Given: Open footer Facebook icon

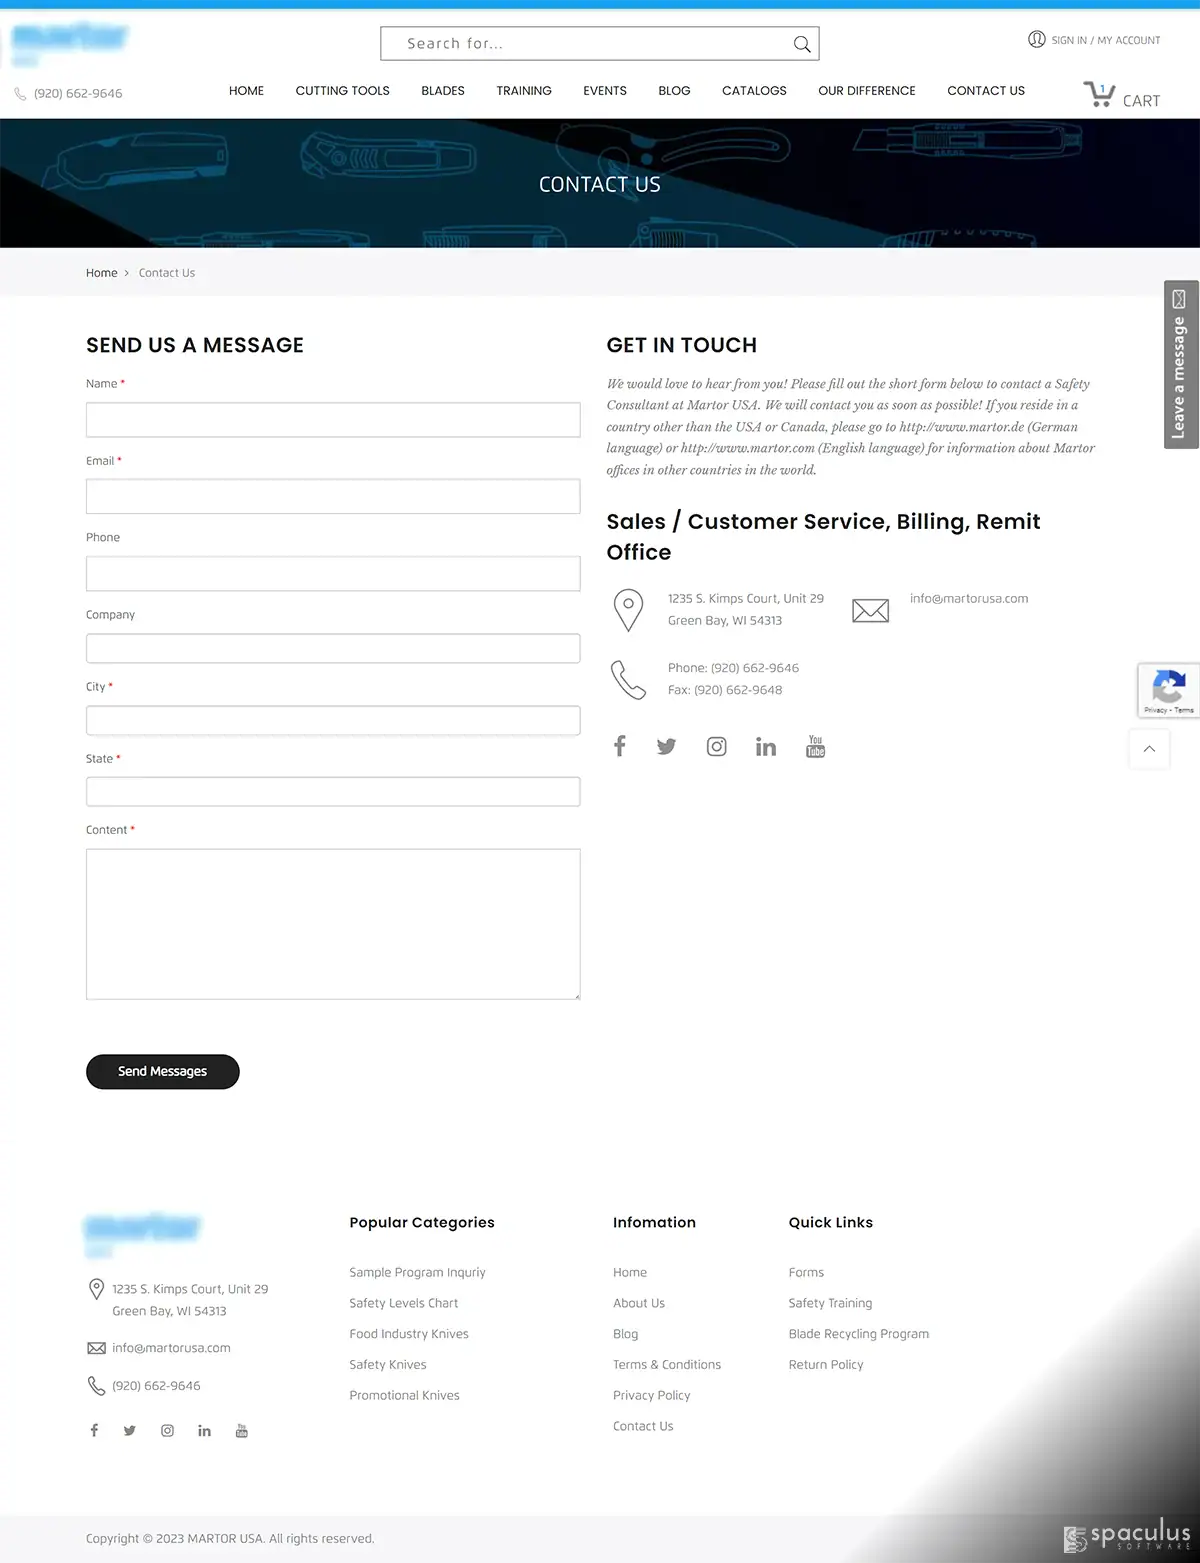Looking at the screenshot, I should (x=94, y=1430).
